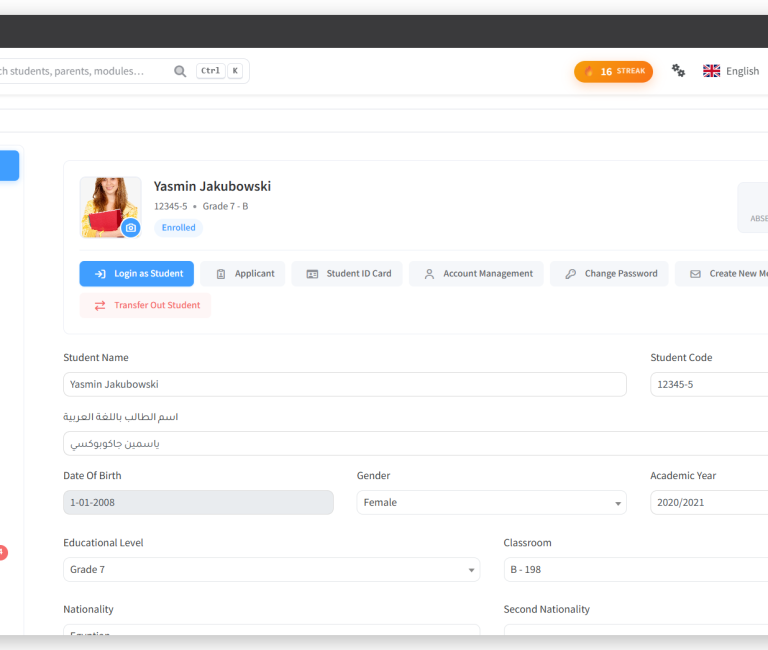Click the Ctrl K shortcut hint
This screenshot has height=650, width=768.
click(219, 71)
